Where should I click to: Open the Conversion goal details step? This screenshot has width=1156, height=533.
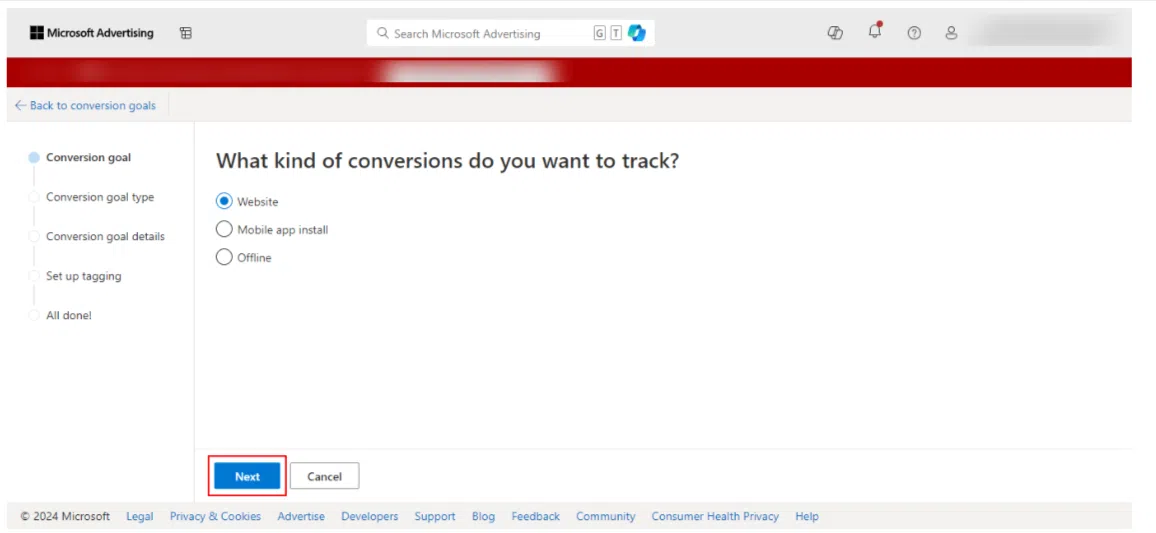click(x=105, y=236)
